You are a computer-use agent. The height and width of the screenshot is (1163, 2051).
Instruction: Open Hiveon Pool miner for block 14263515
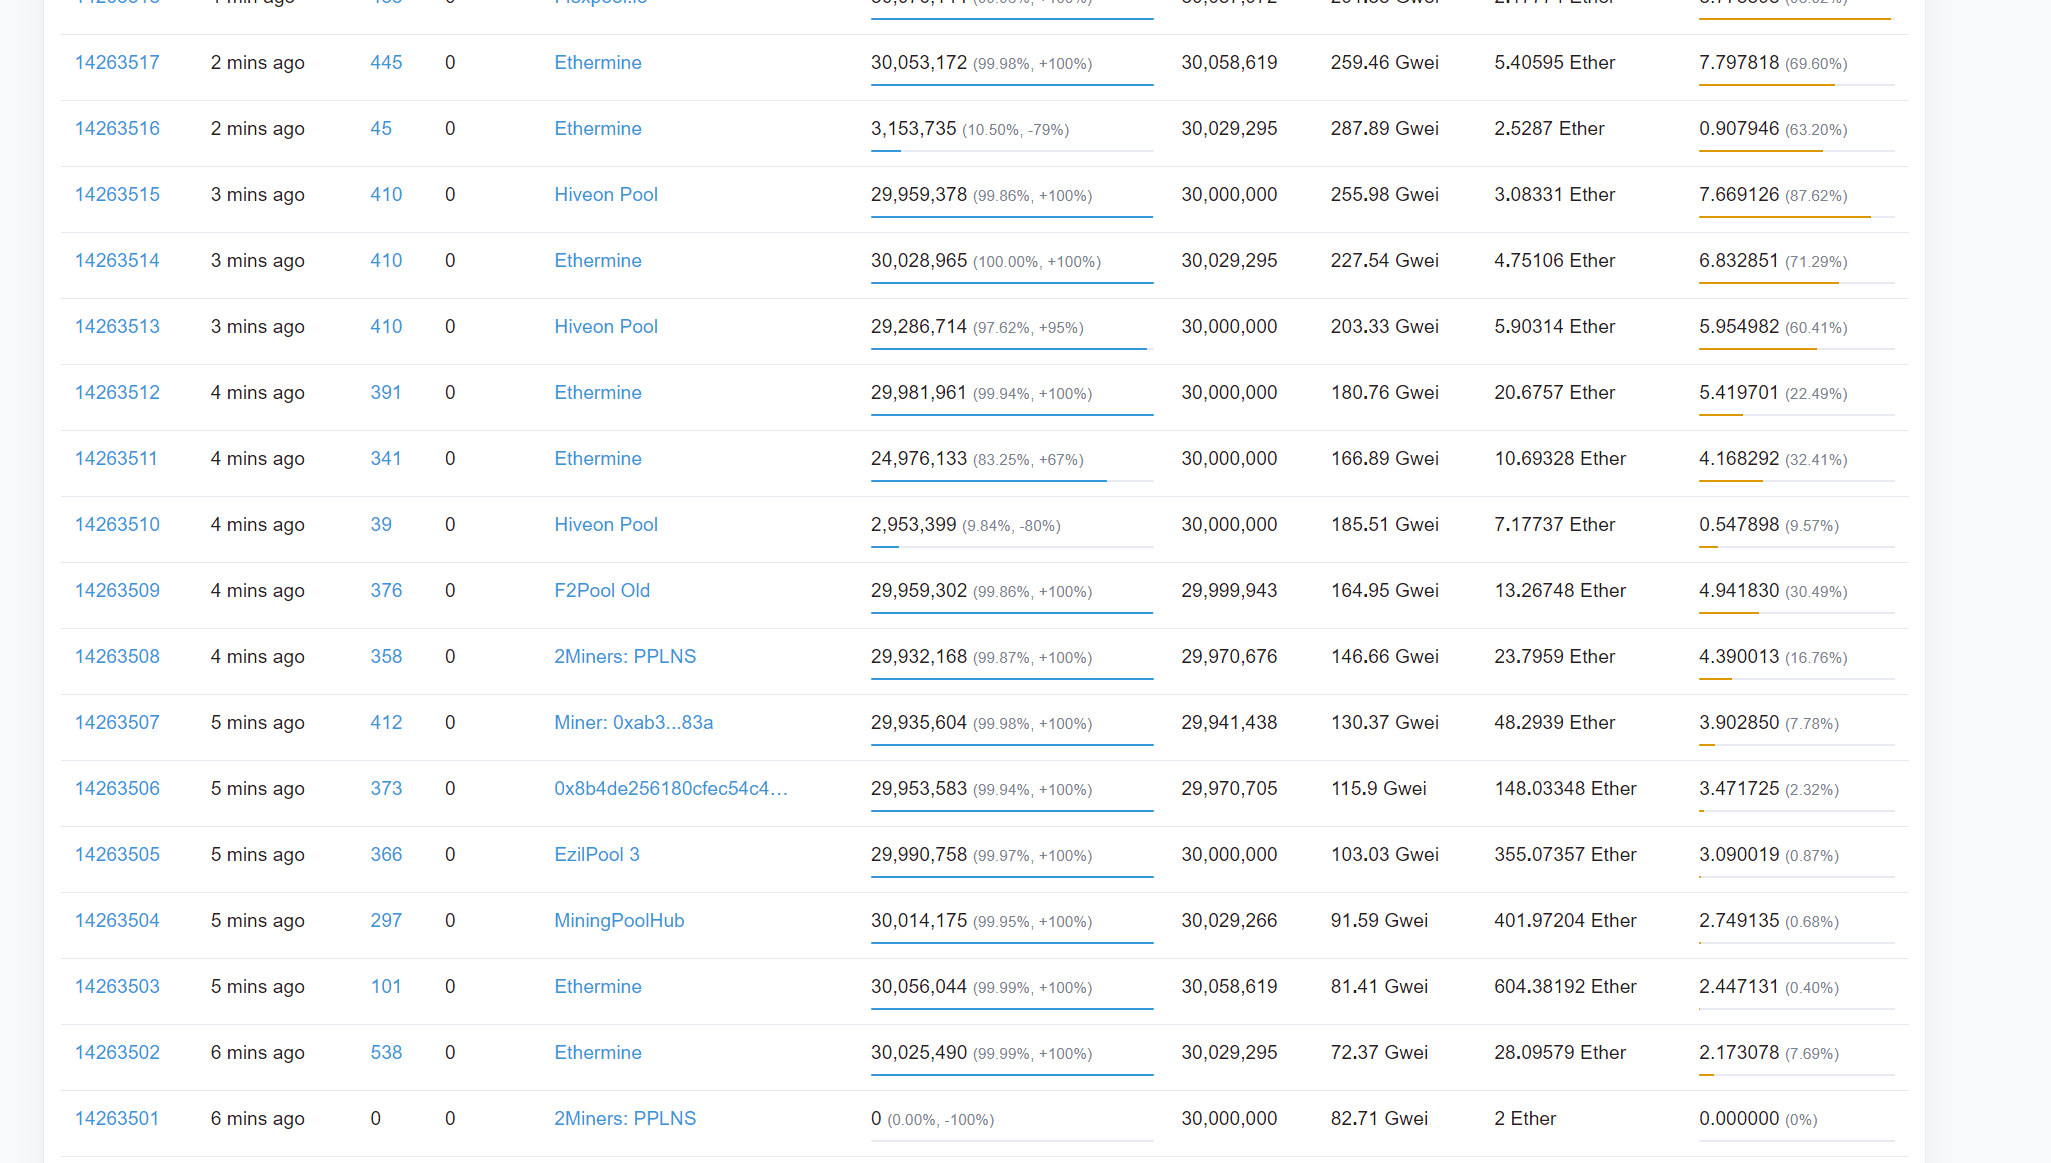coord(606,195)
